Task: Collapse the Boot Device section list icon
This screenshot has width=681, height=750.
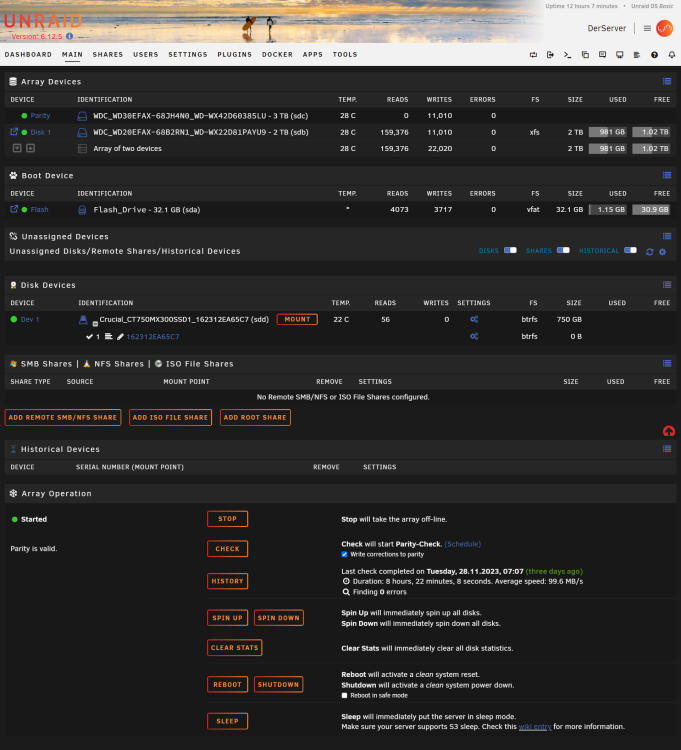Action: coord(667,175)
